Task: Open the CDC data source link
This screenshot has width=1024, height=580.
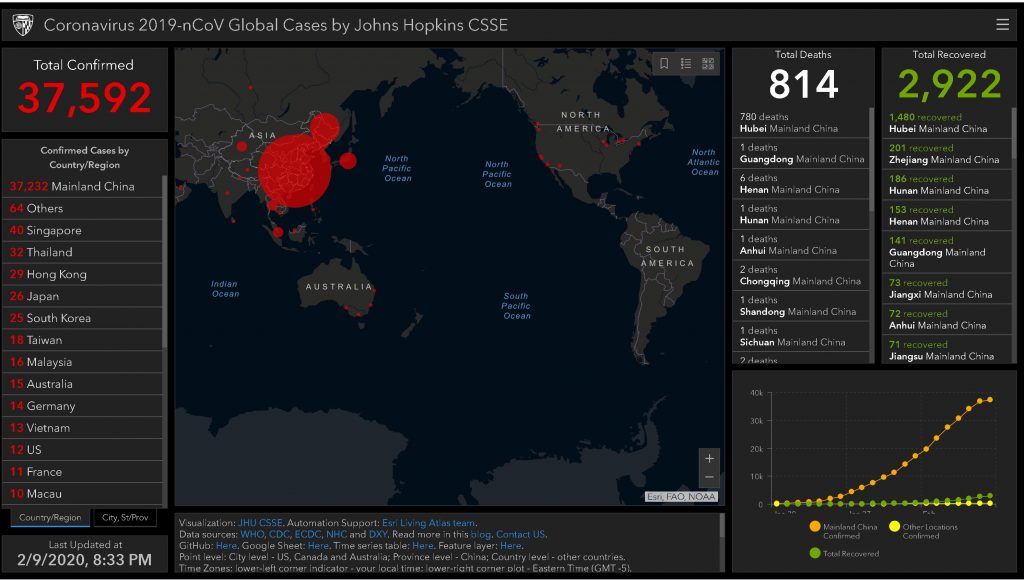Action: [279, 534]
